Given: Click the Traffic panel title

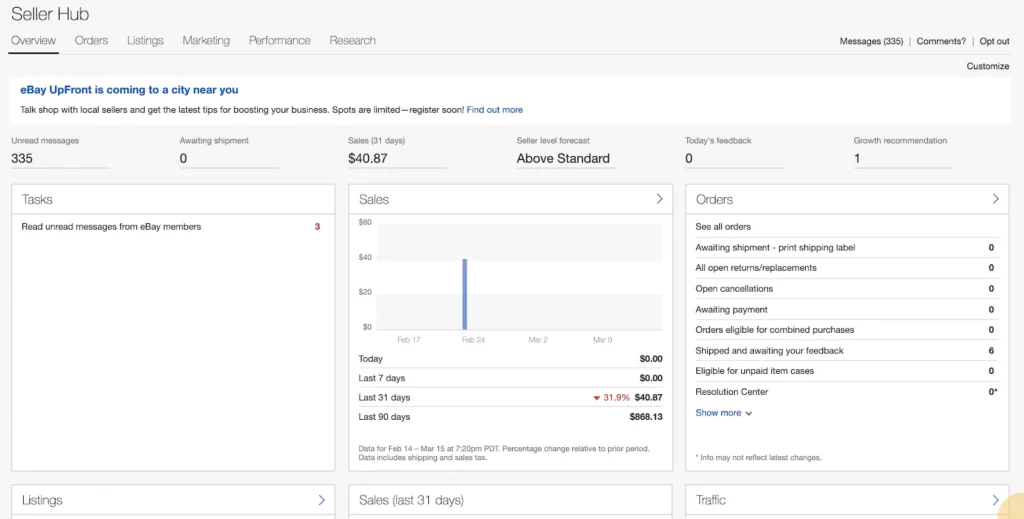Looking at the screenshot, I should [711, 500].
